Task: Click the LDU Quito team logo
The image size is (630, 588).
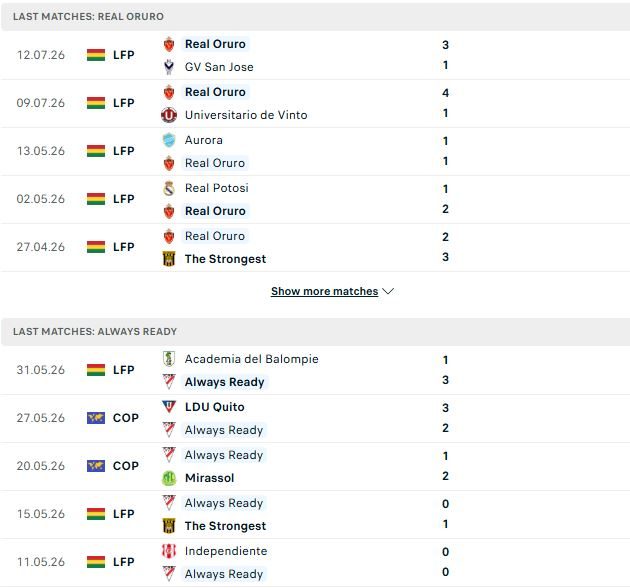Action: coord(169,407)
